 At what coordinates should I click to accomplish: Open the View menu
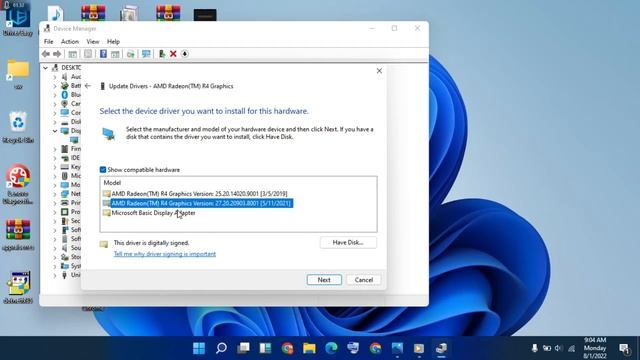click(93, 42)
